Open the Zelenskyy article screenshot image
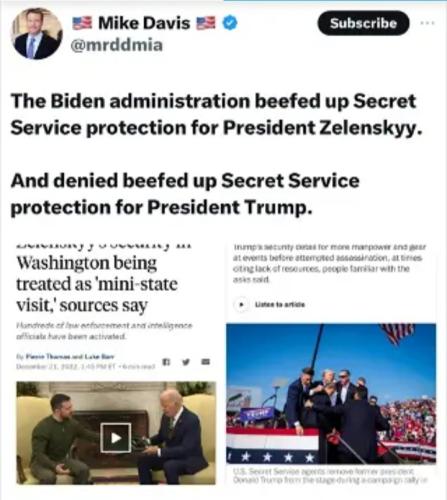Viewport: 447px width, 500px height. pos(116,363)
